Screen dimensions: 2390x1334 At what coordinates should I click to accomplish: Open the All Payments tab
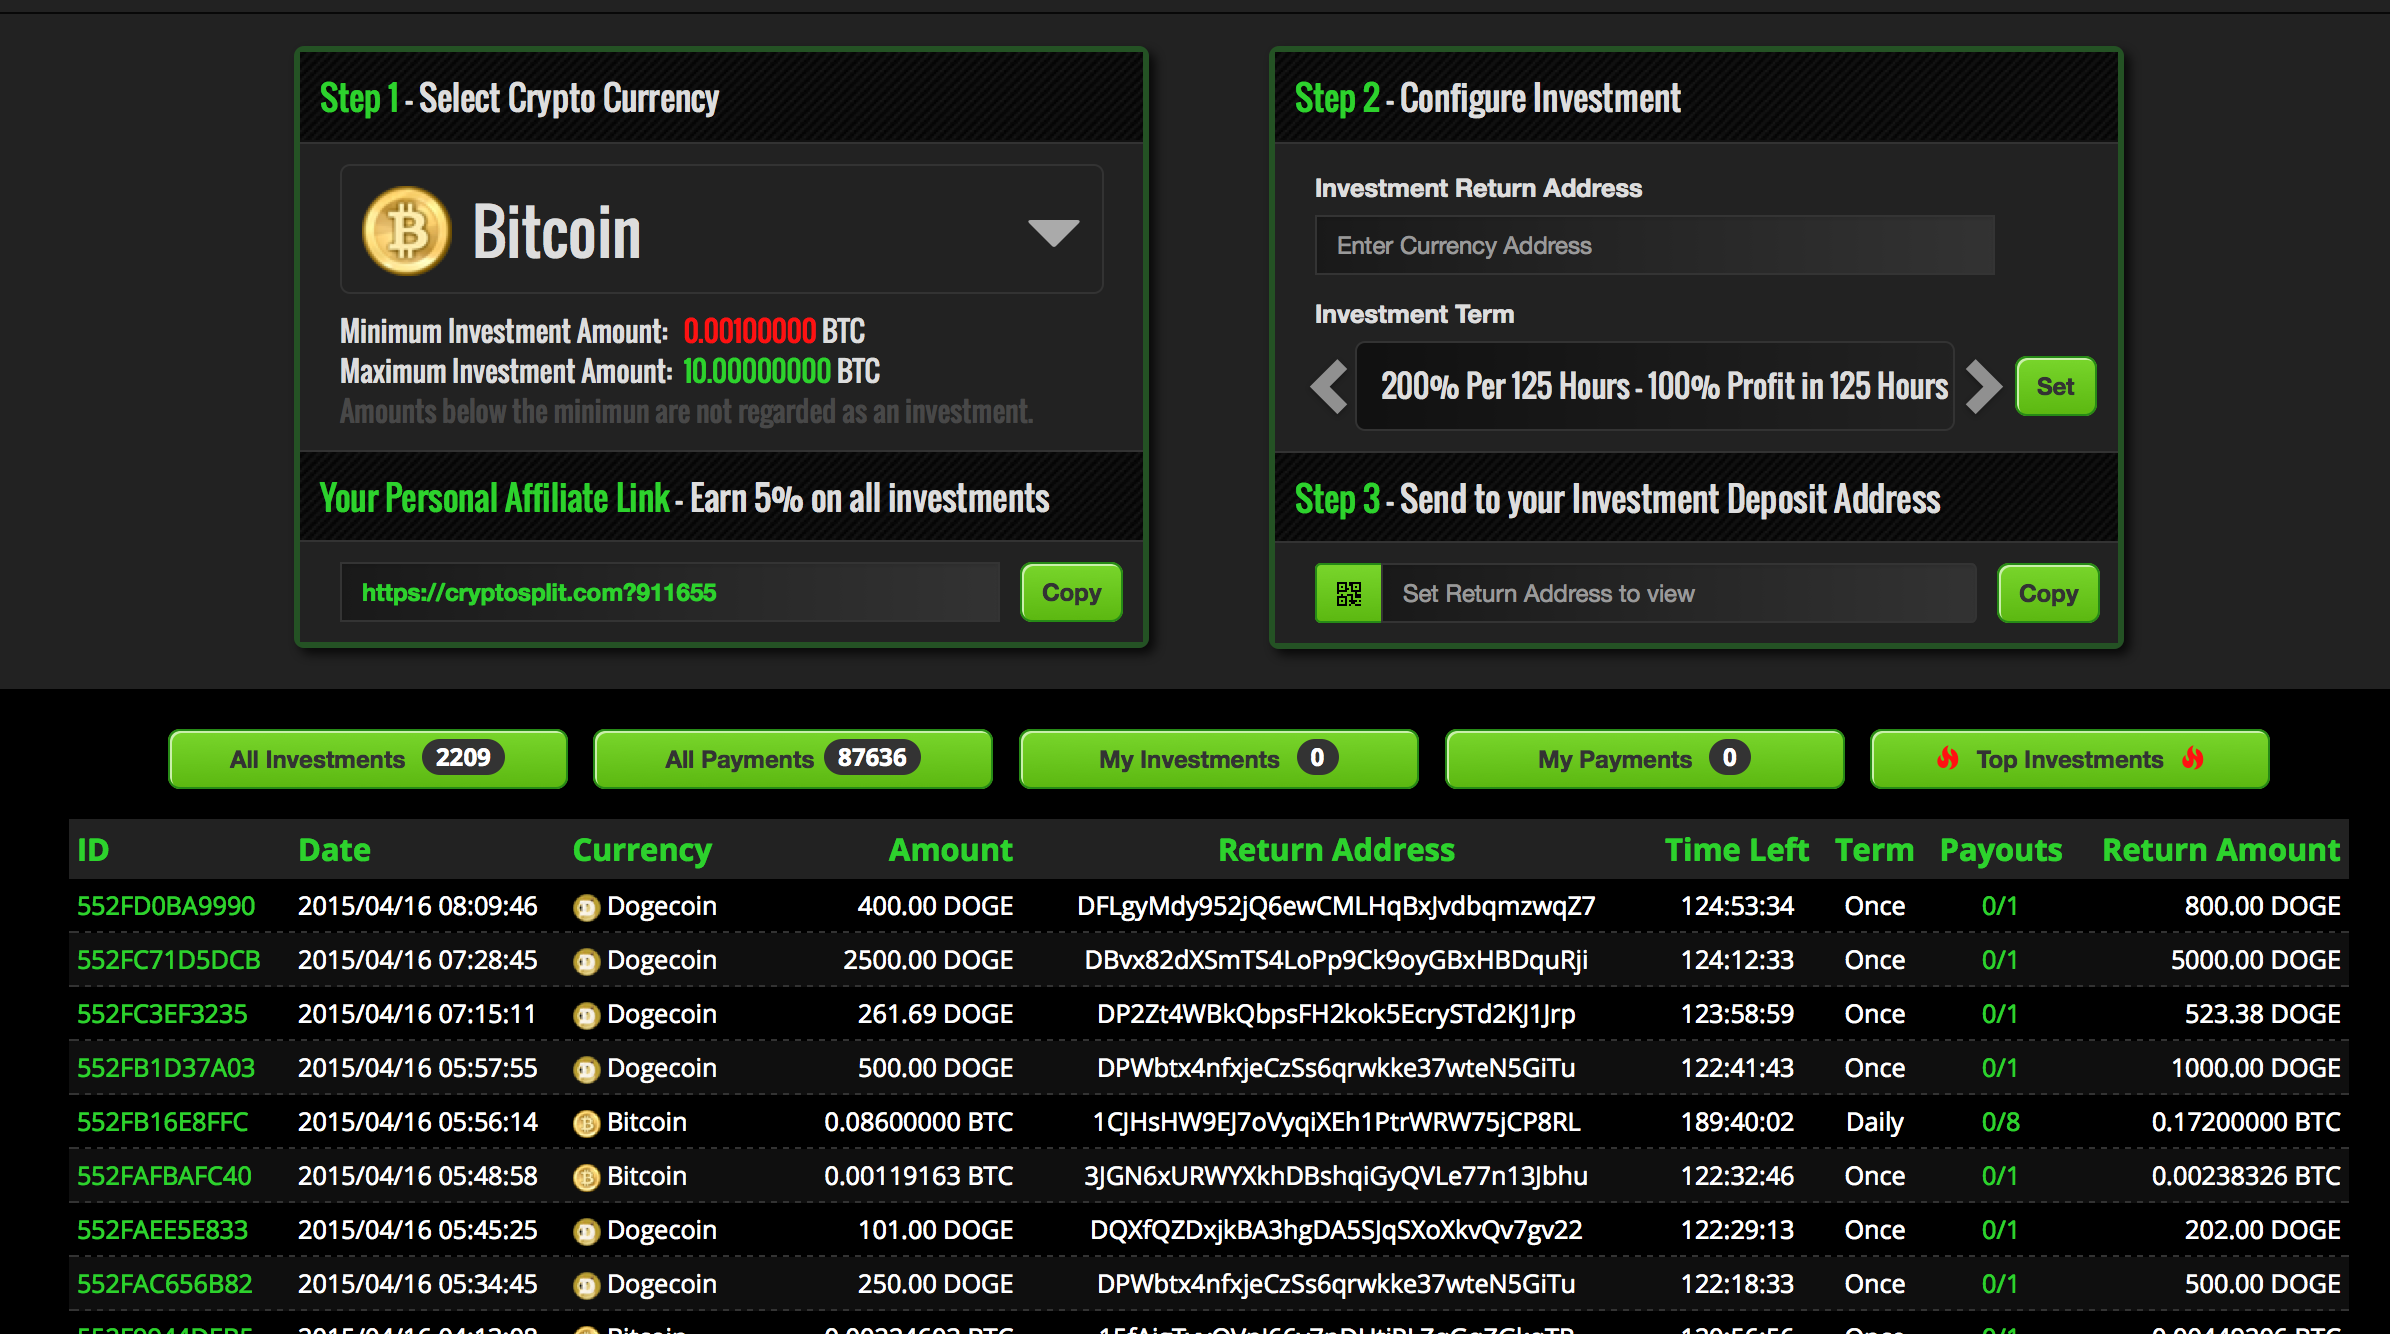793,759
